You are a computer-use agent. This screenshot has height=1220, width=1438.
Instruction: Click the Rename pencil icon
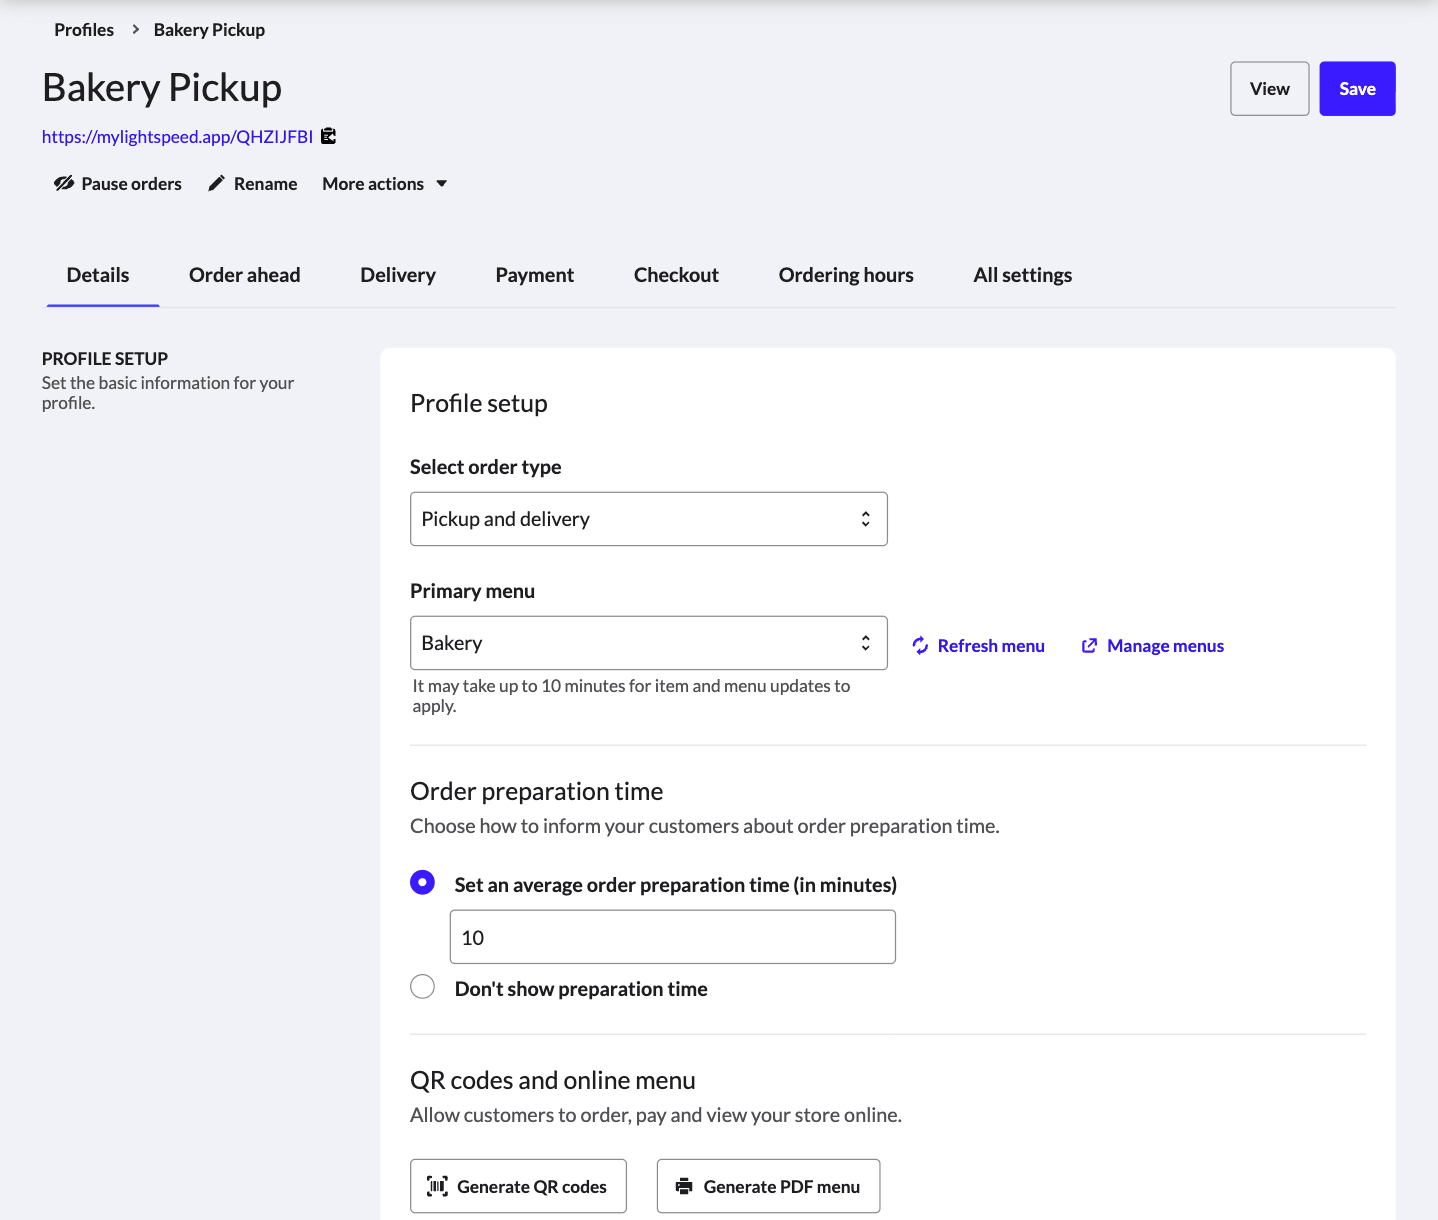(216, 183)
